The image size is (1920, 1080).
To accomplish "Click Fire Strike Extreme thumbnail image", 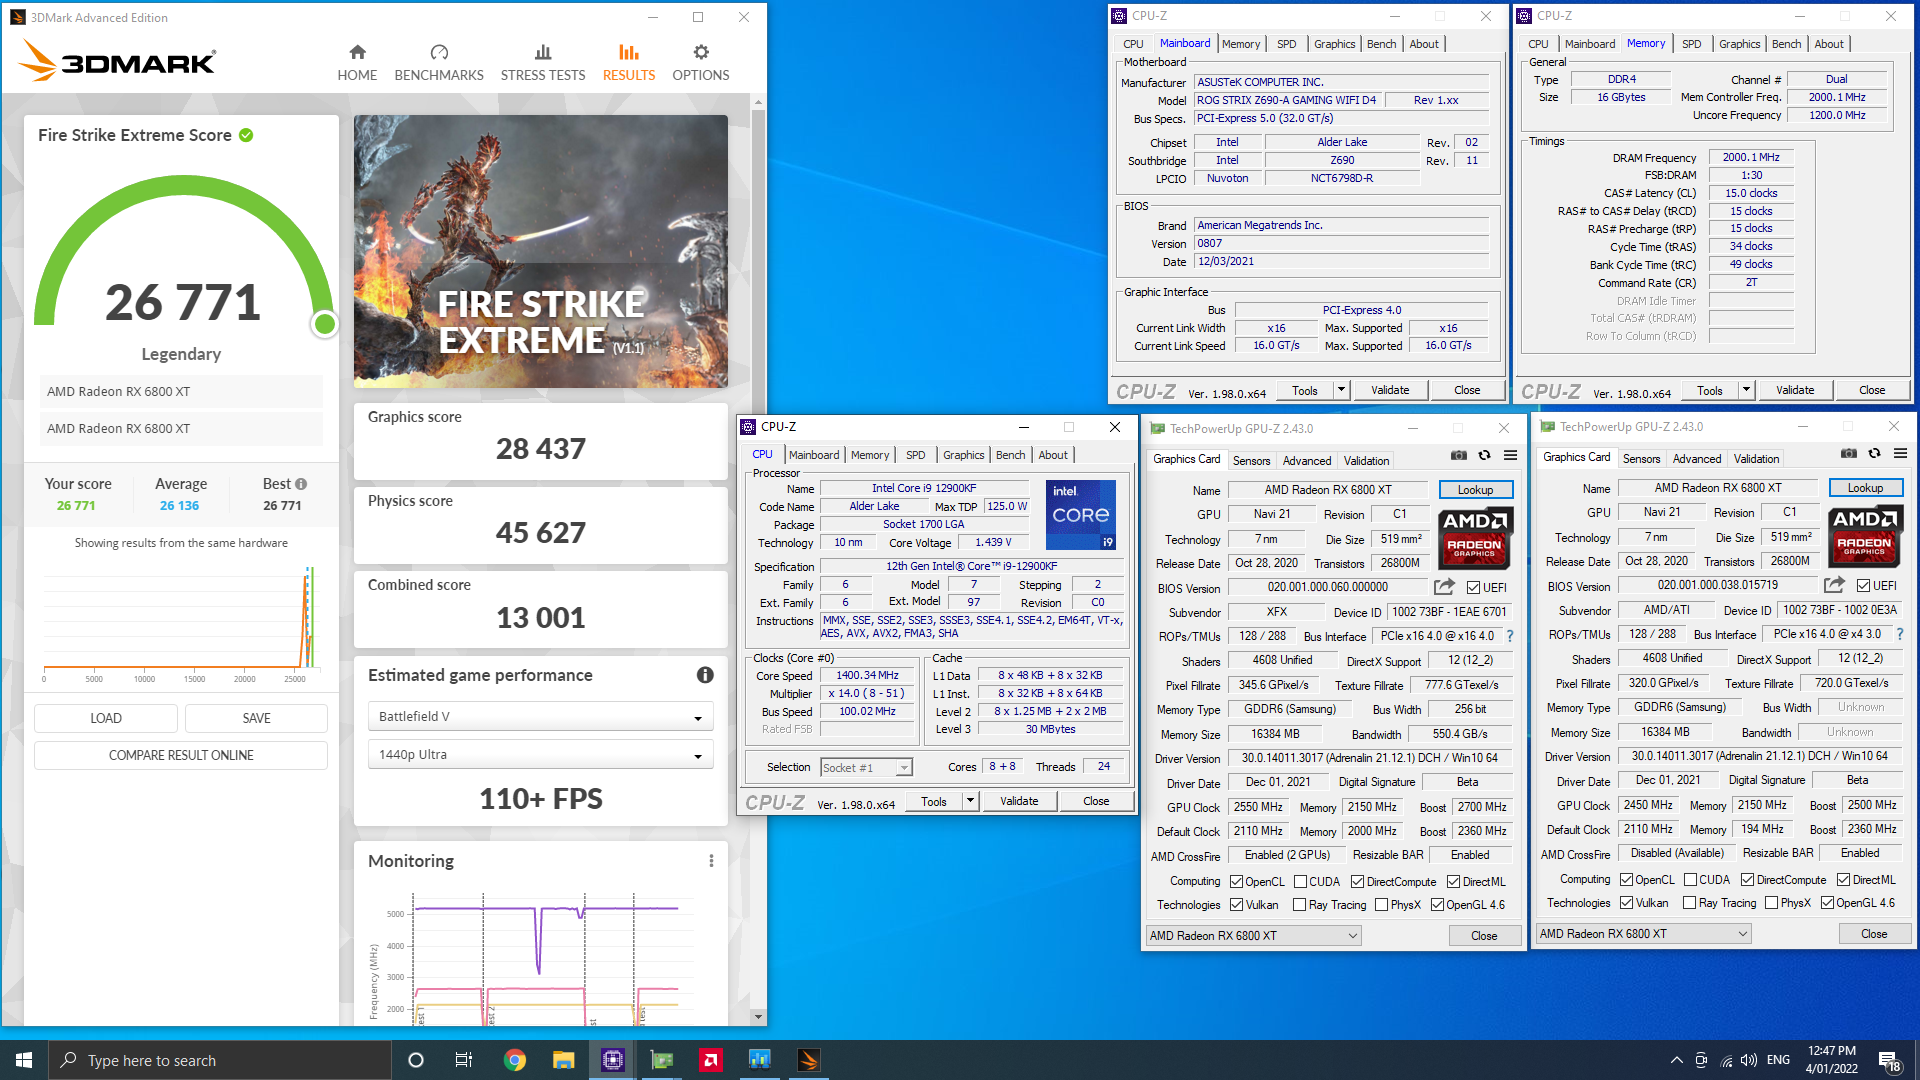I will tap(541, 251).
